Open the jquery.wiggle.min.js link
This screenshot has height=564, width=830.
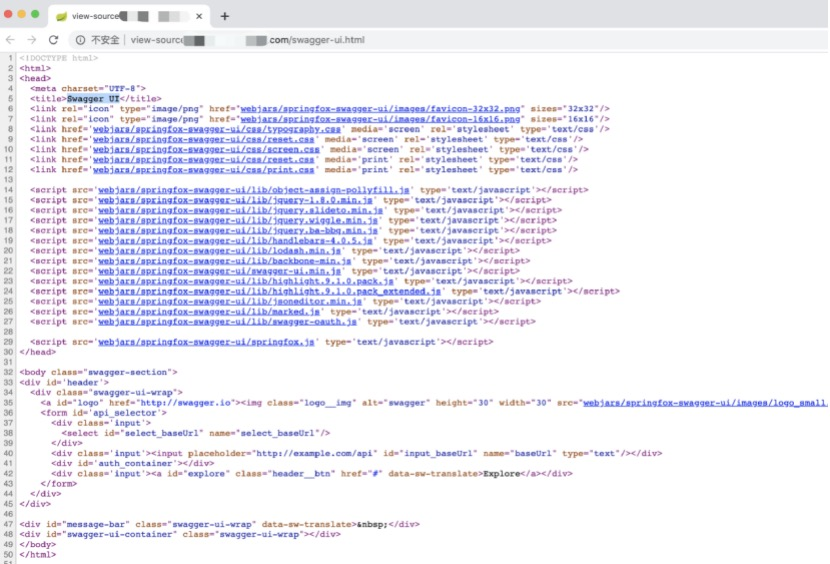(x=238, y=220)
